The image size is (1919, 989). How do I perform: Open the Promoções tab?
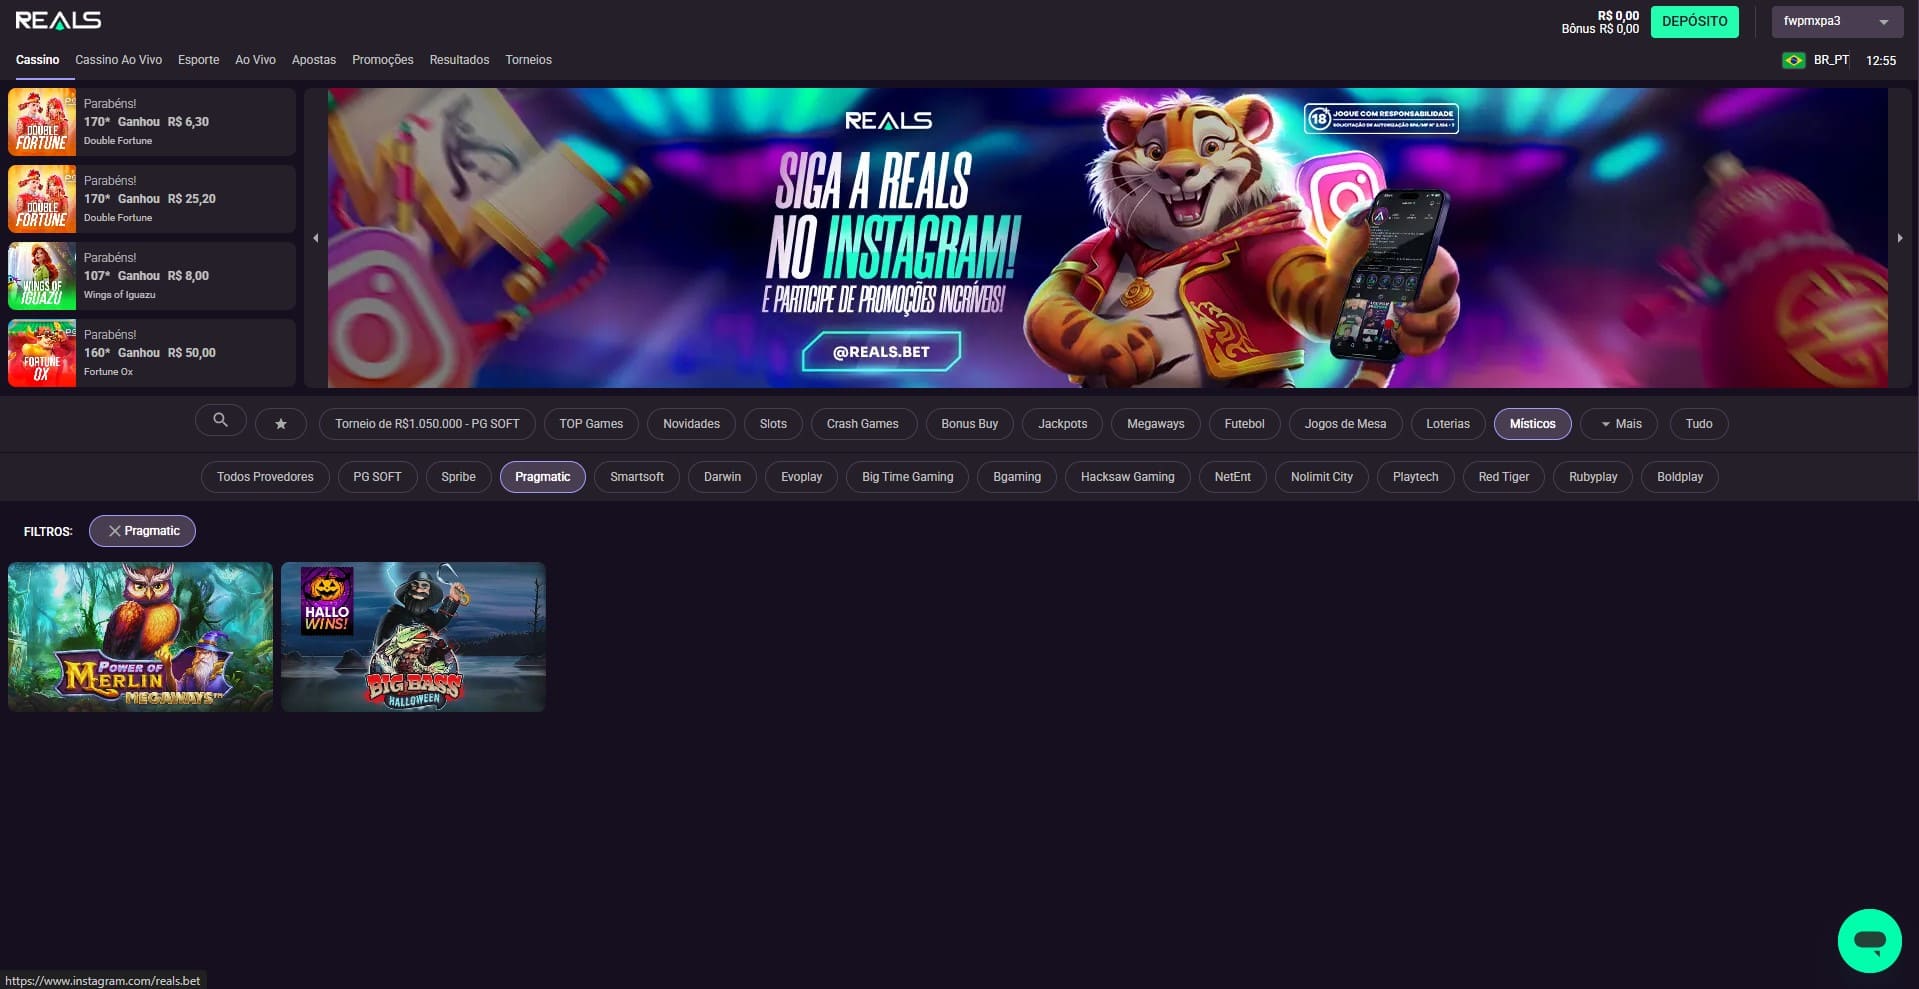382,60
